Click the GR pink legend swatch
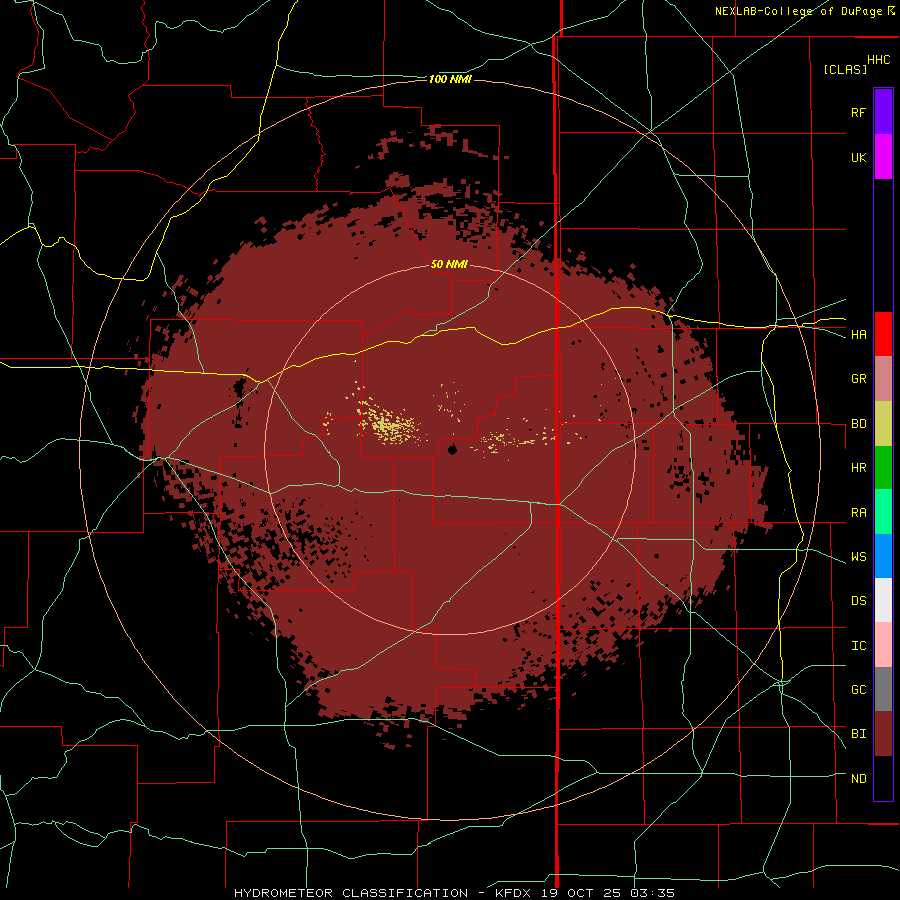900x900 pixels. pos(883,378)
